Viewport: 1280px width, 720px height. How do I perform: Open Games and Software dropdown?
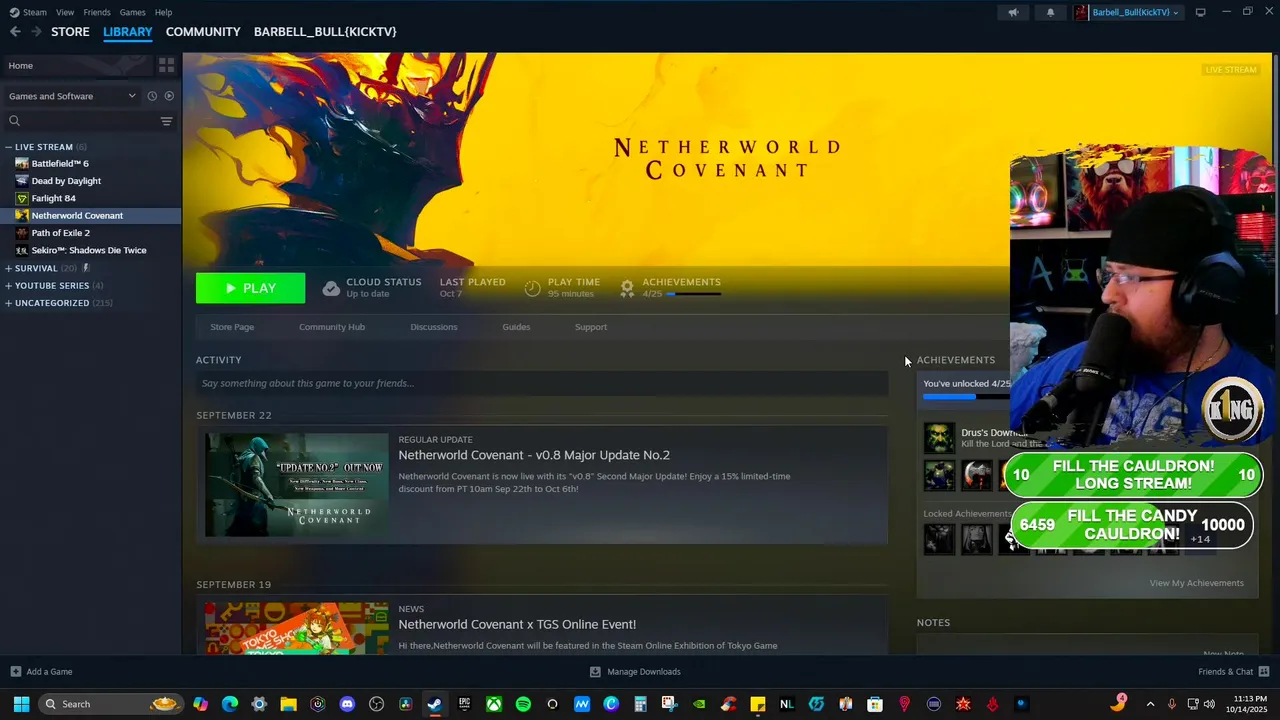point(72,96)
